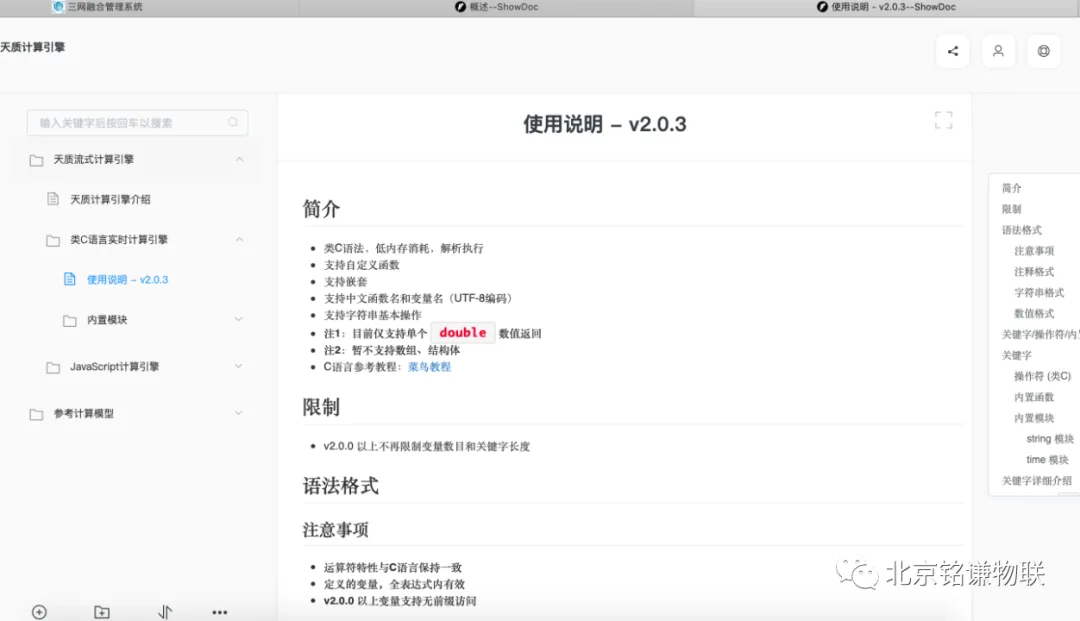
Task: Click the sort order arrows icon
Action: click(165, 612)
